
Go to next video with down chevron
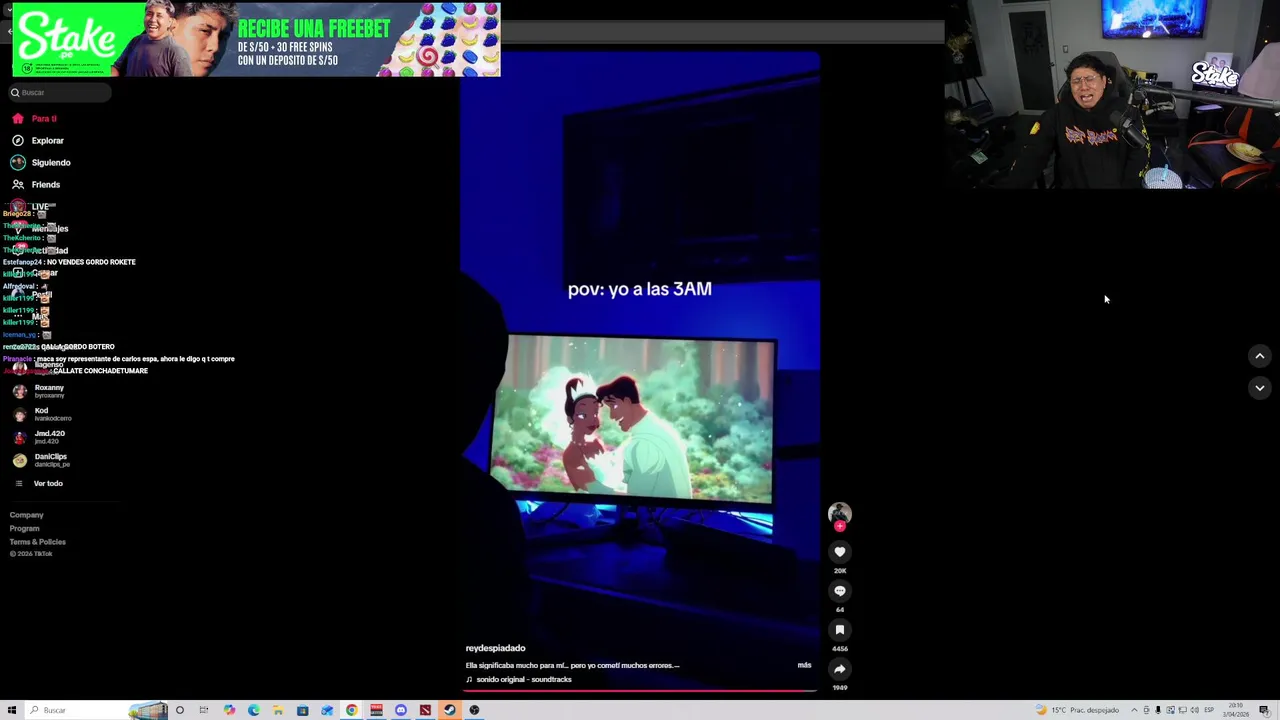tap(1260, 388)
